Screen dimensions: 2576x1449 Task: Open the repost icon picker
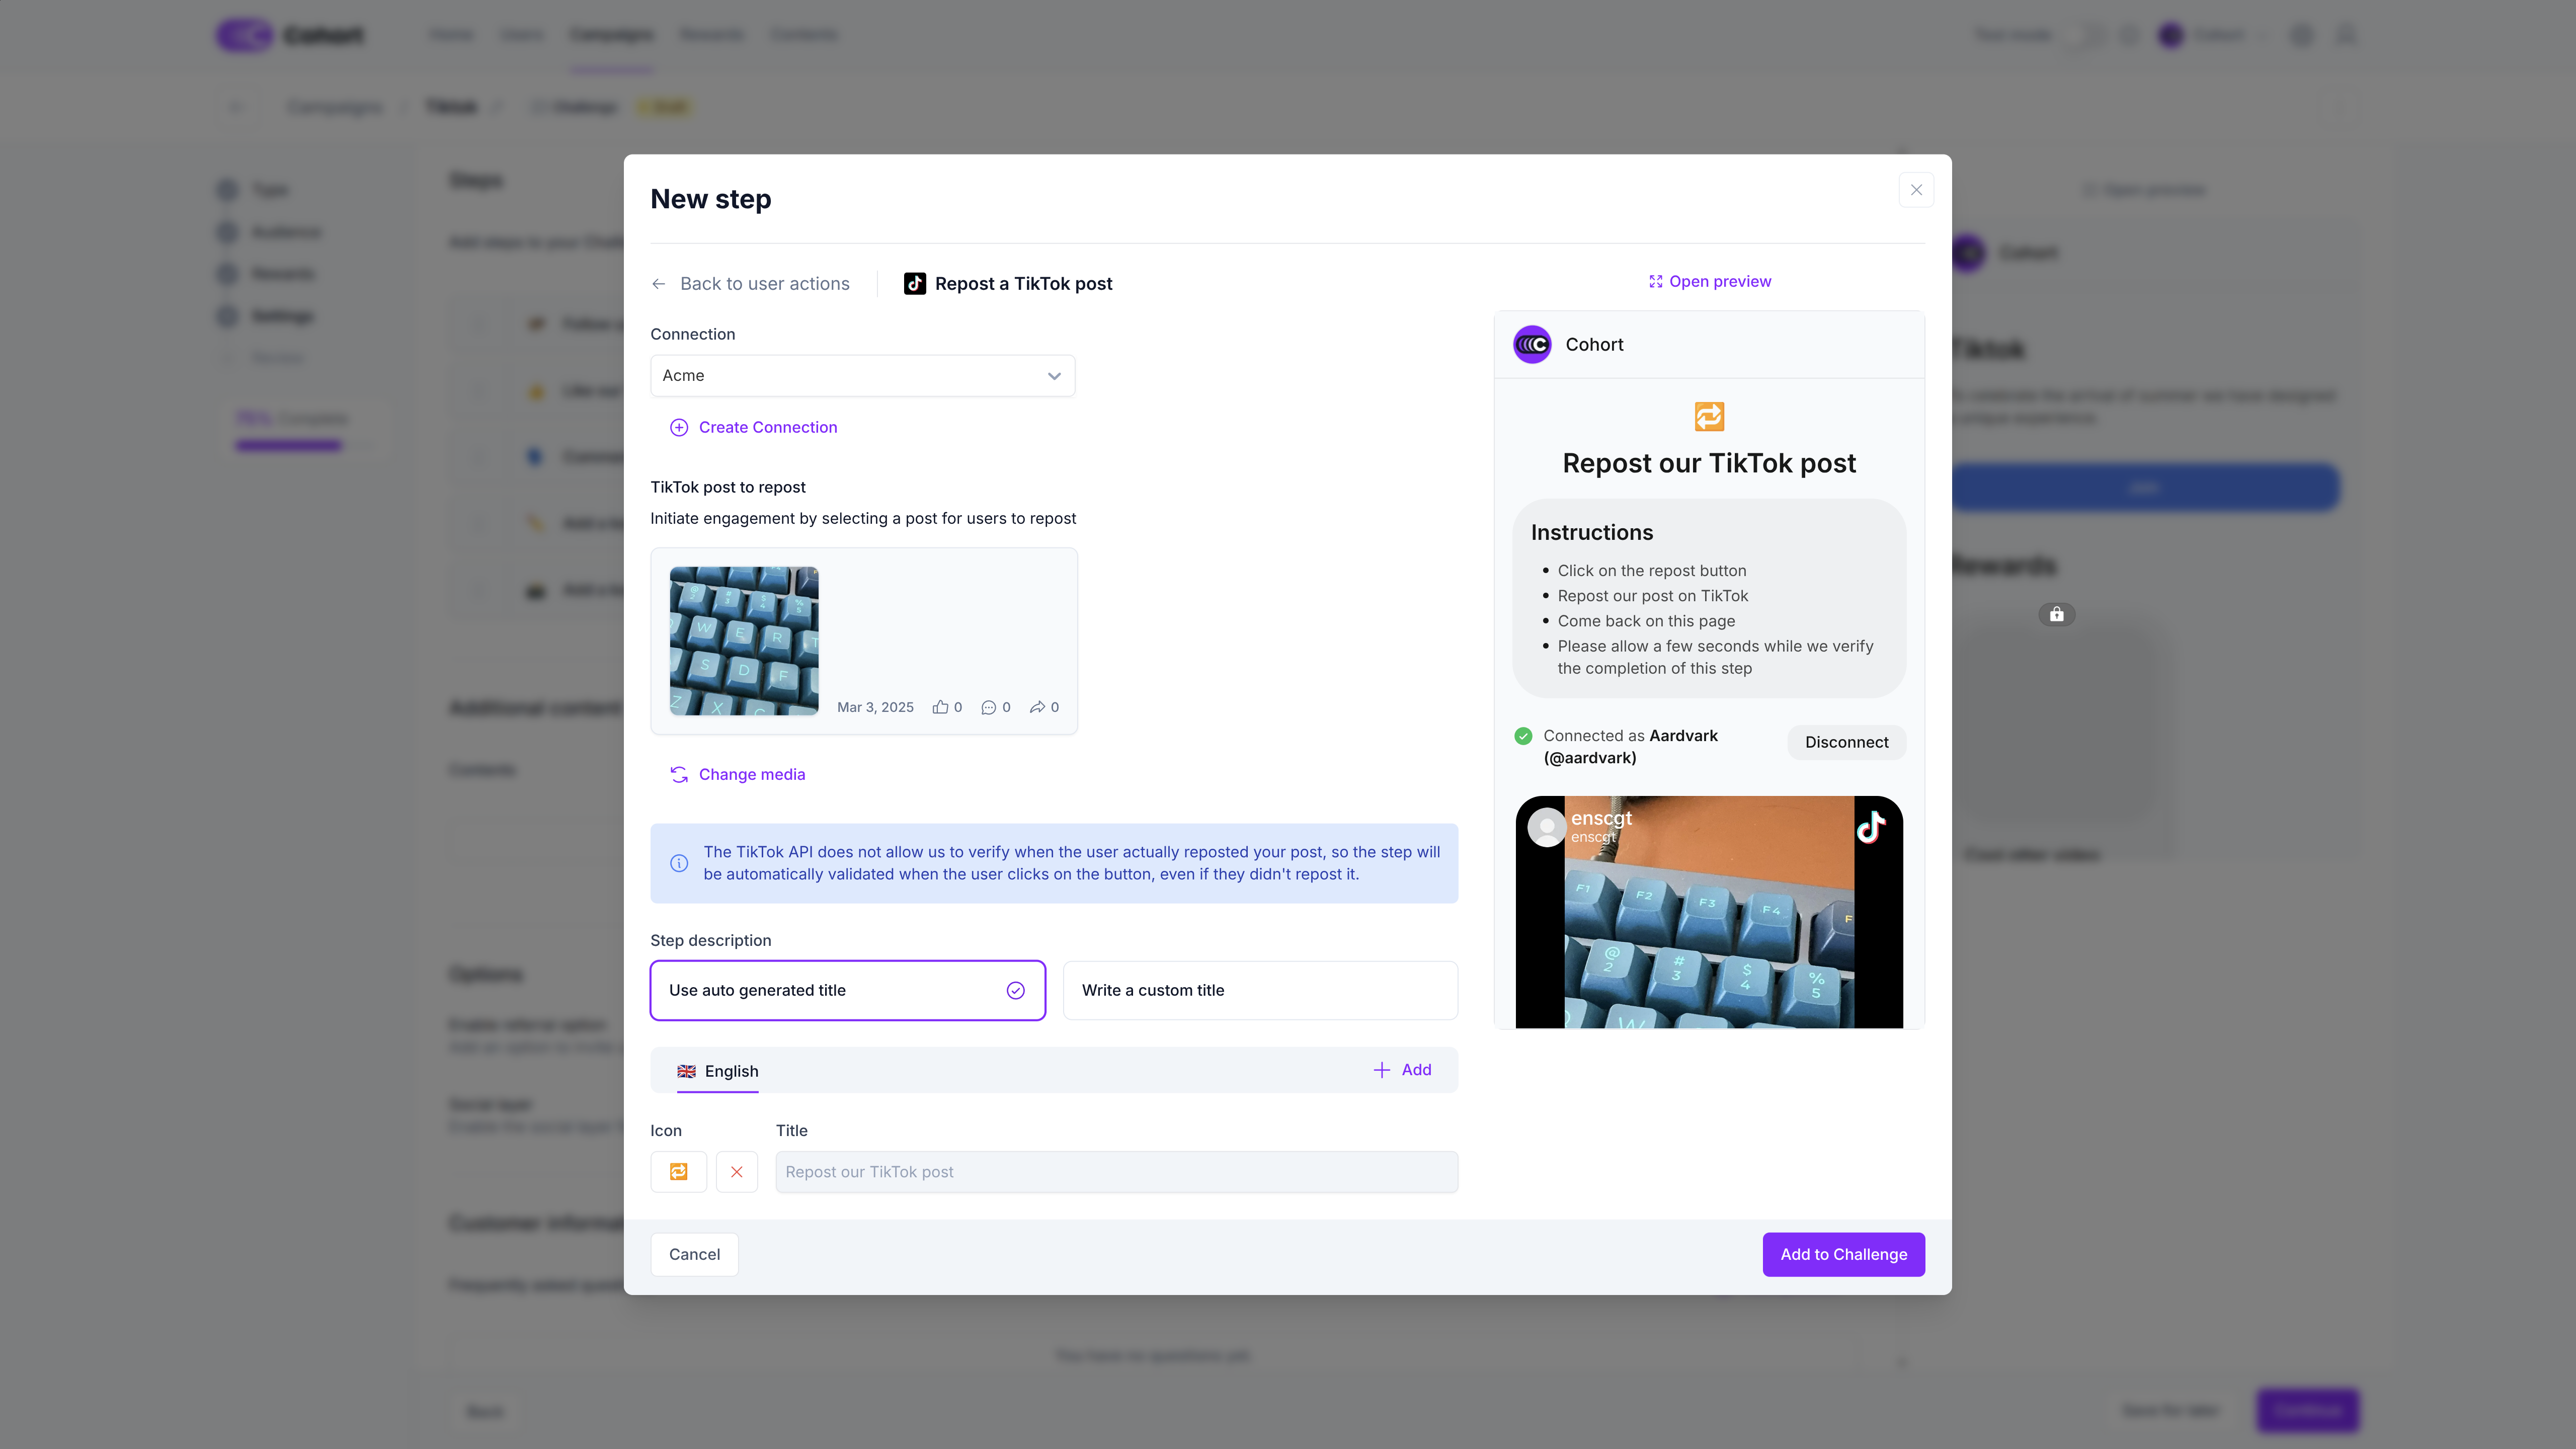[679, 1172]
